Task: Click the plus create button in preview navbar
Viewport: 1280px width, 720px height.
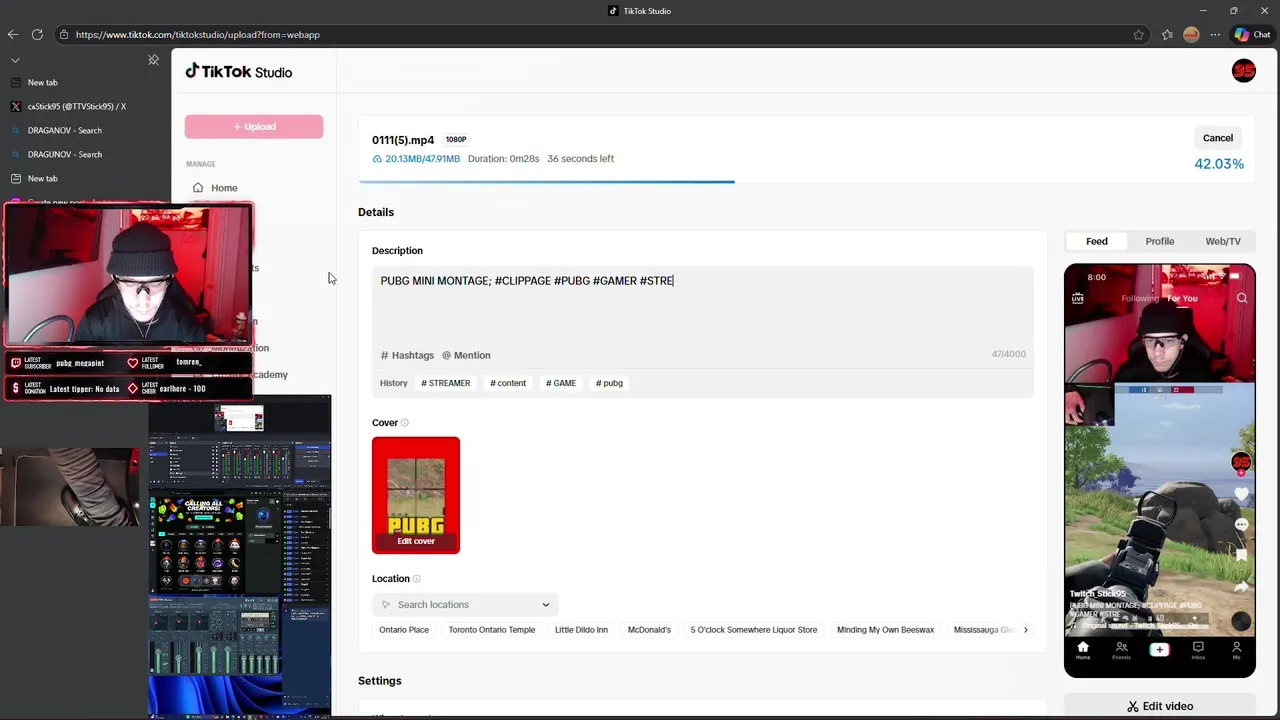Action: coord(1159,650)
